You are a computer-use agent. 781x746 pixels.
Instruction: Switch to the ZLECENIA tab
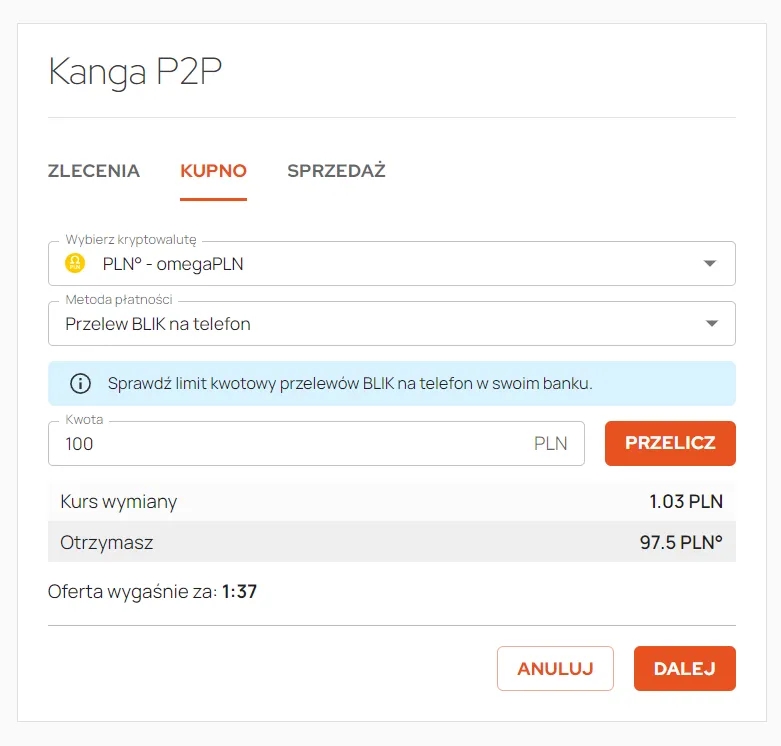tap(94, 171)
